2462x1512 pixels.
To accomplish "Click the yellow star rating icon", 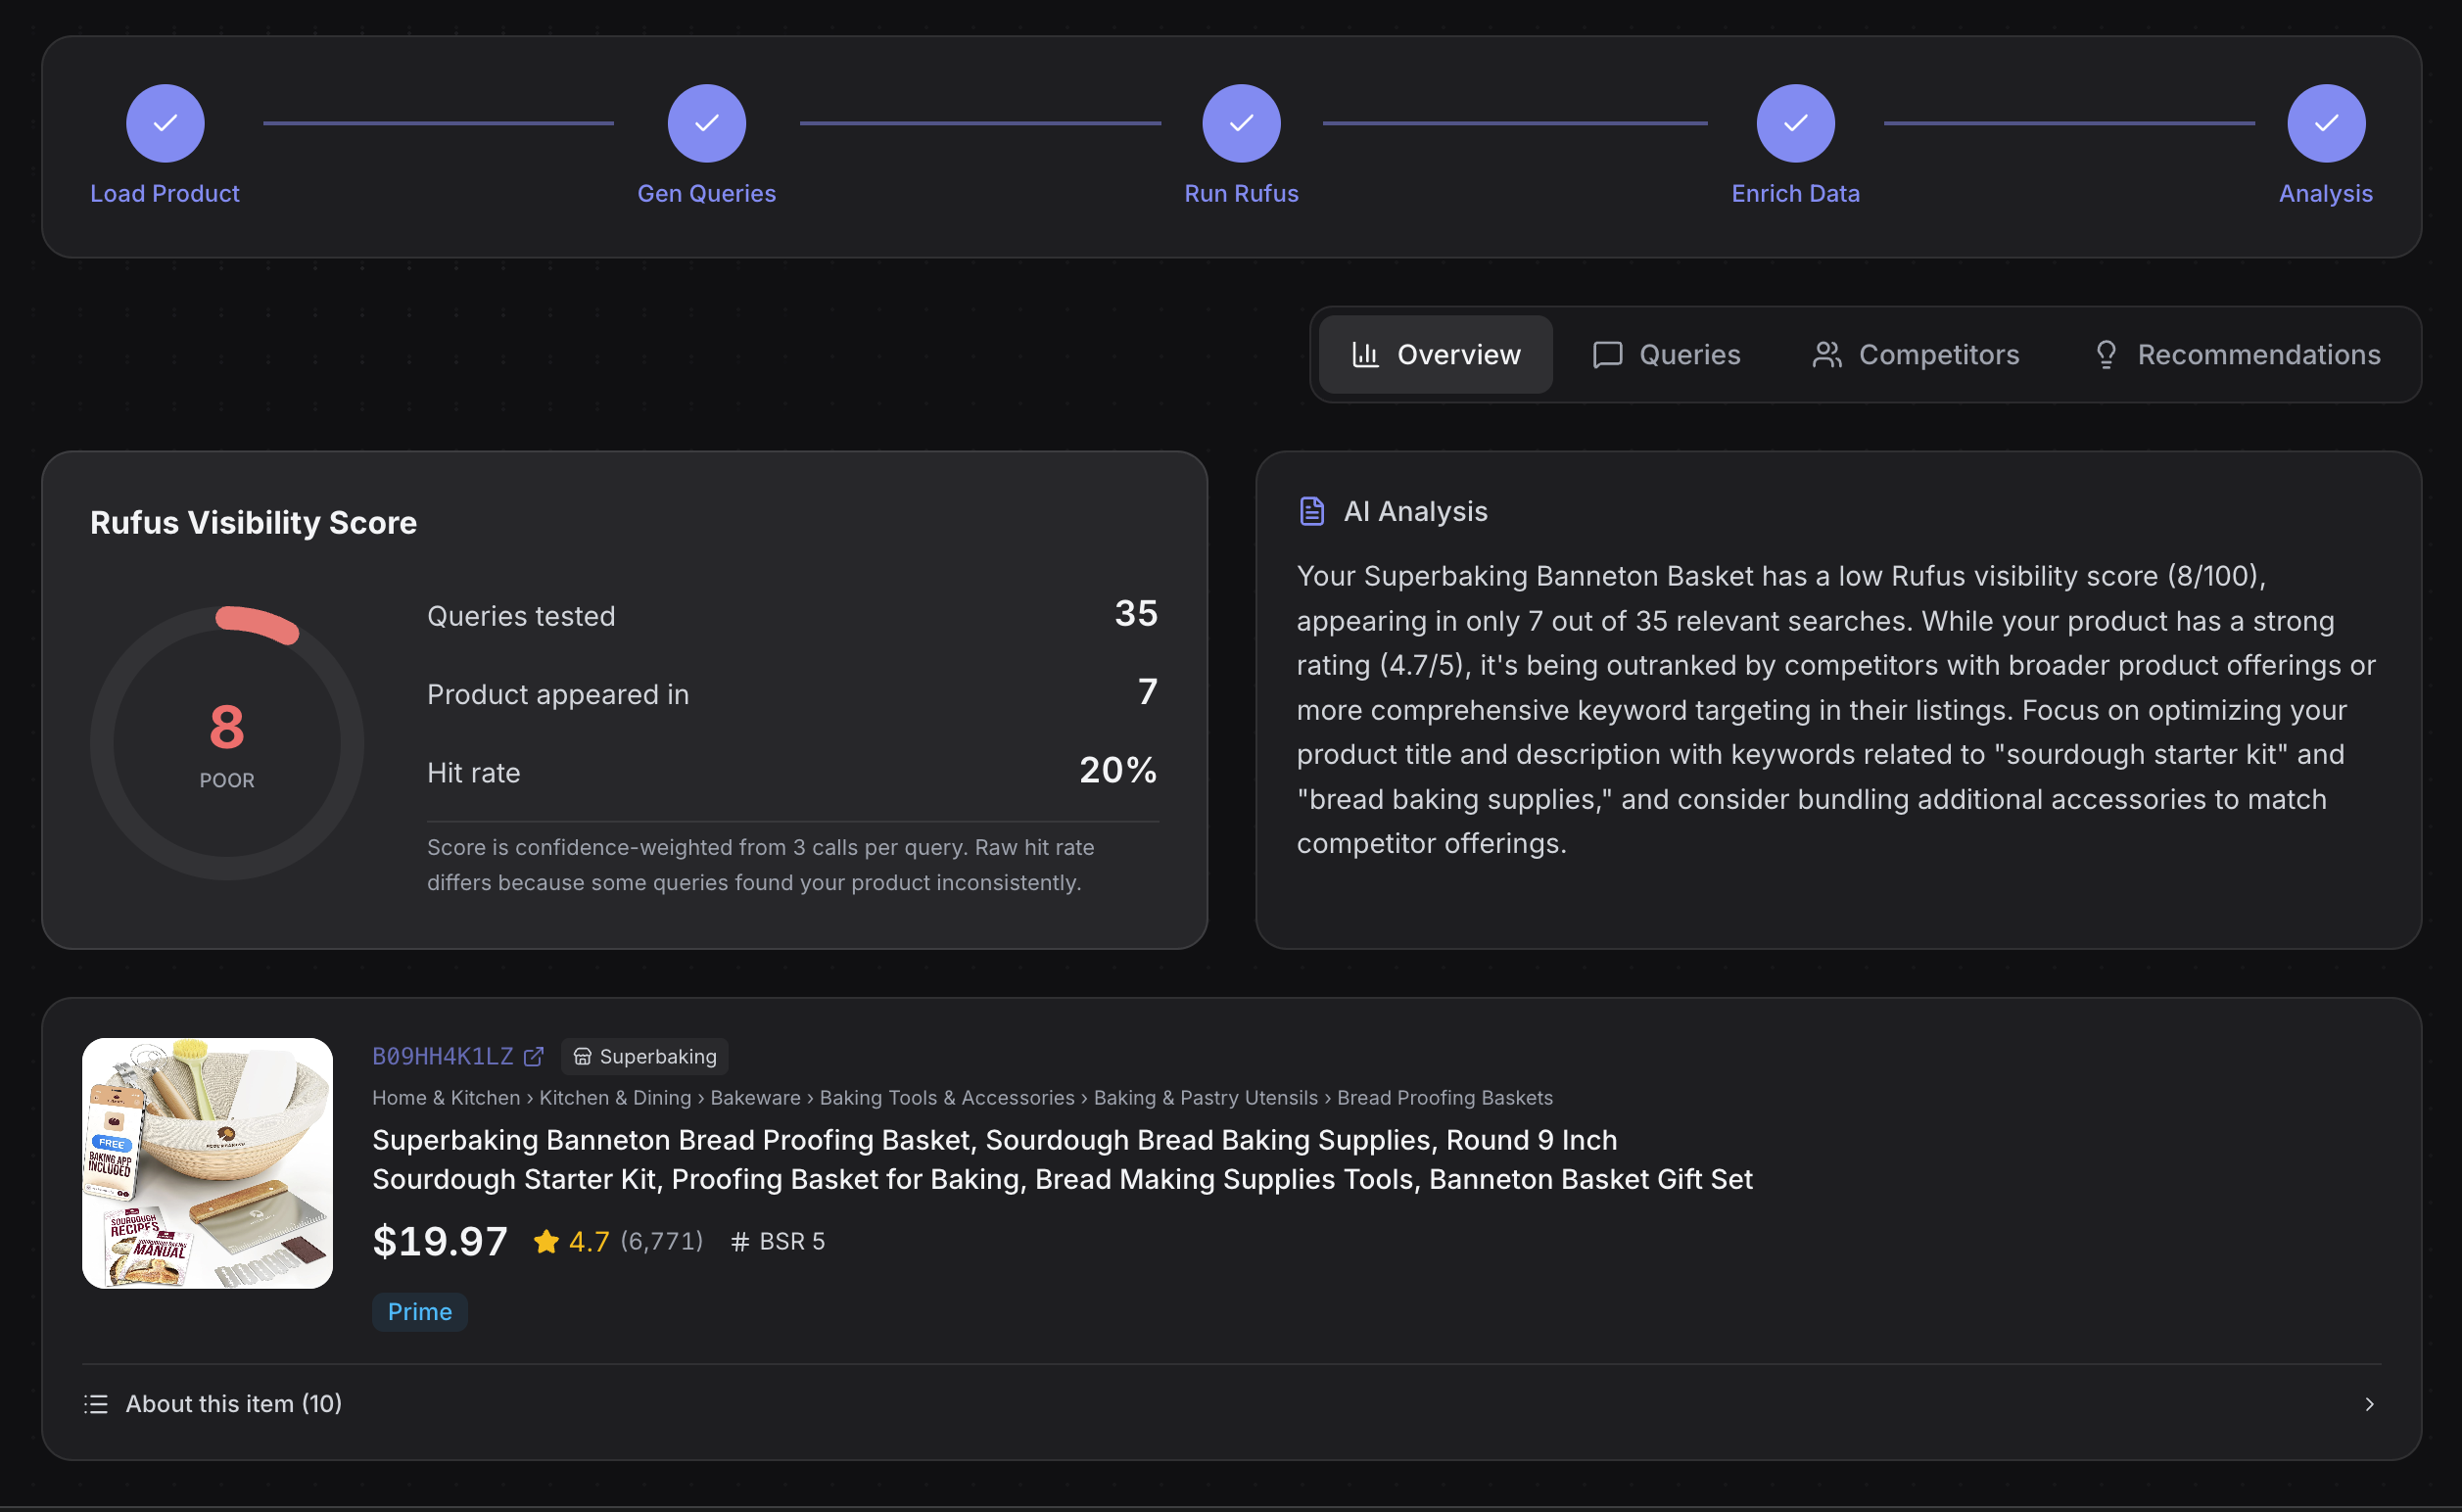I will point(546,1241).
